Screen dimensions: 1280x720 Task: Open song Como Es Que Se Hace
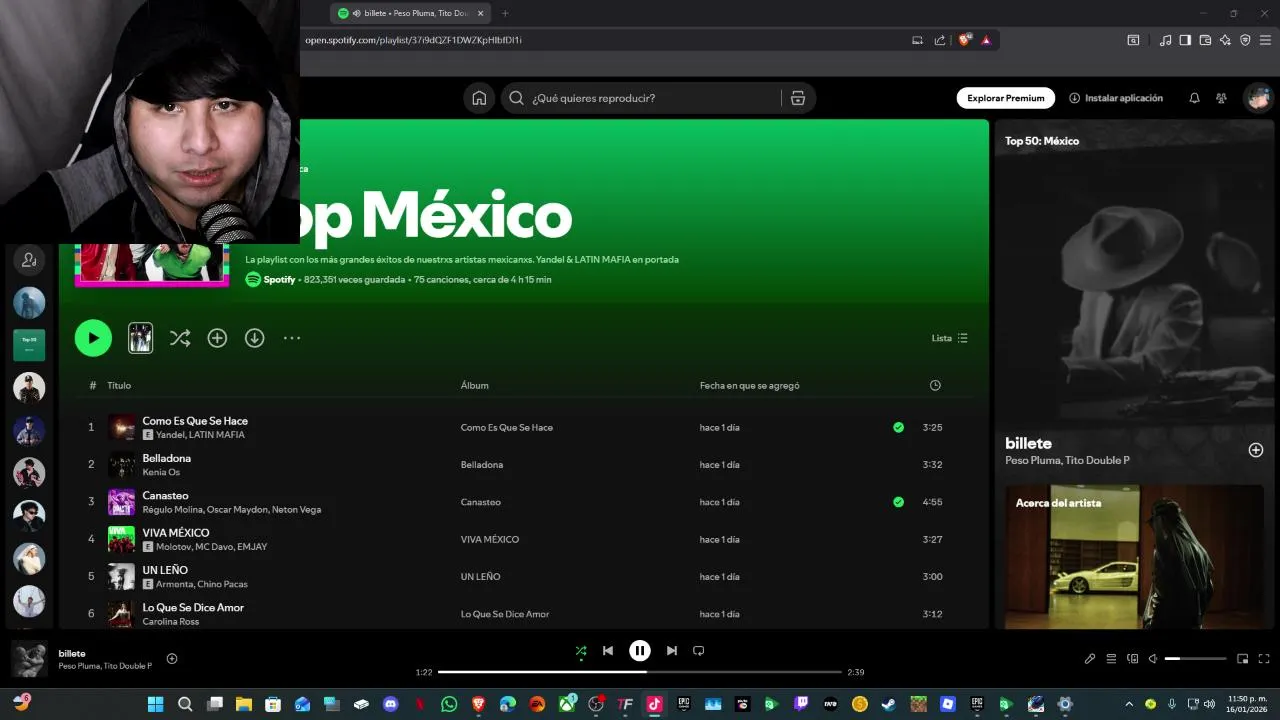[195, 421]
